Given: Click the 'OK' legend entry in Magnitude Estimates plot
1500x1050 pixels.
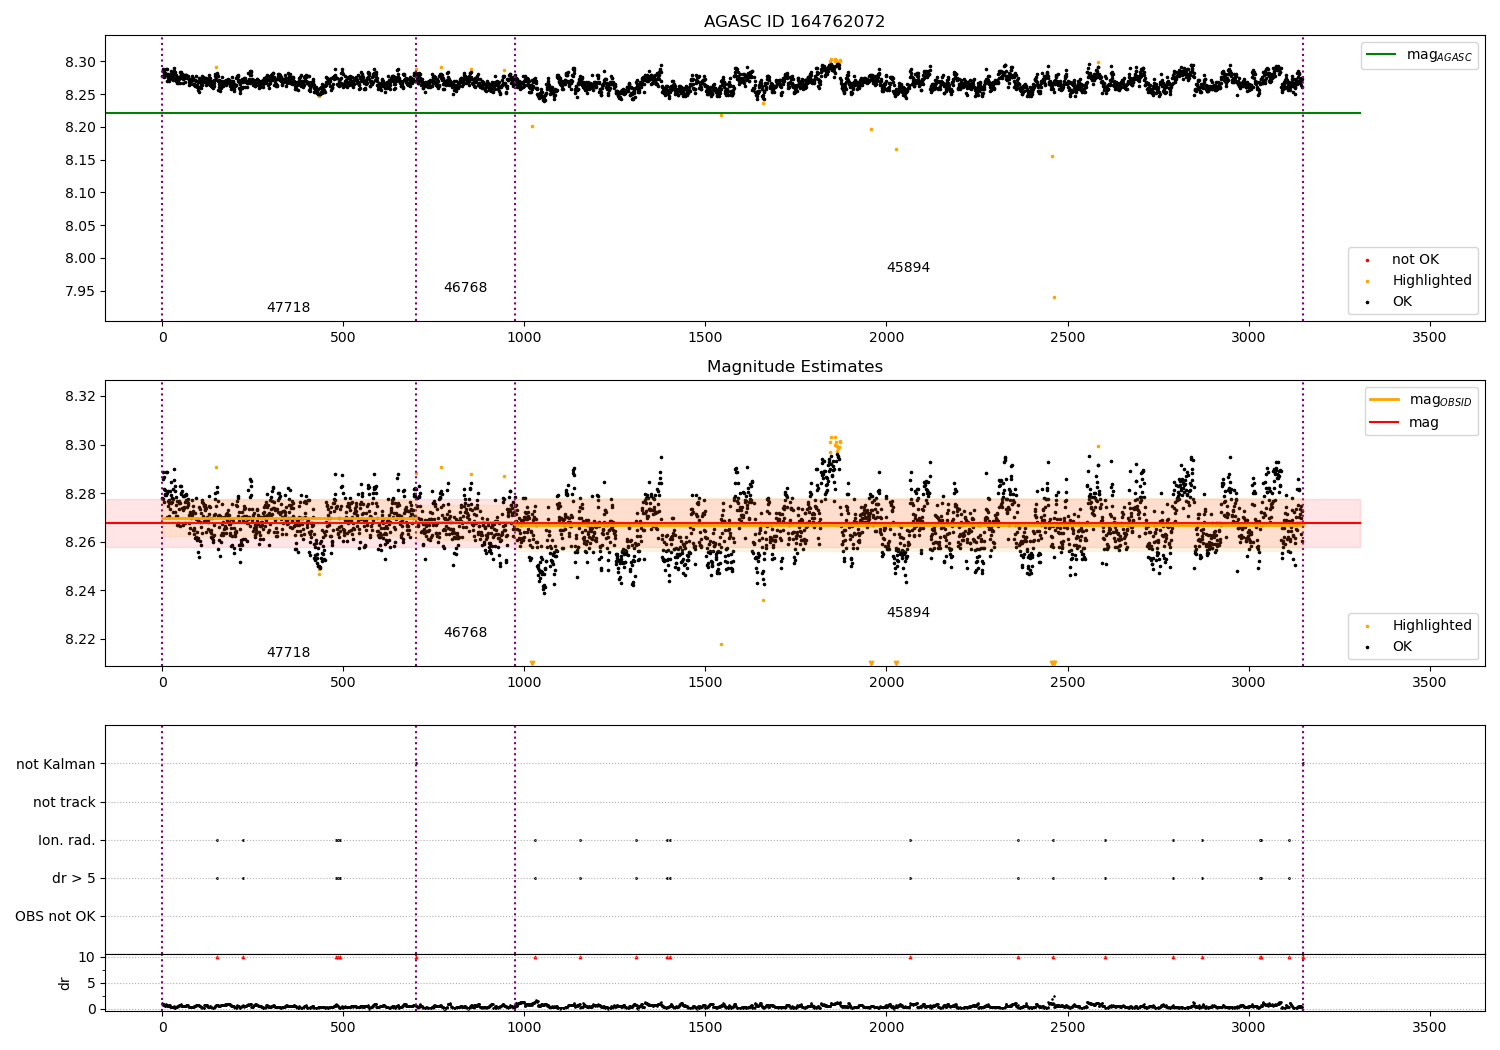Looking at the screenshot, I should click(x=1389, y=647).
